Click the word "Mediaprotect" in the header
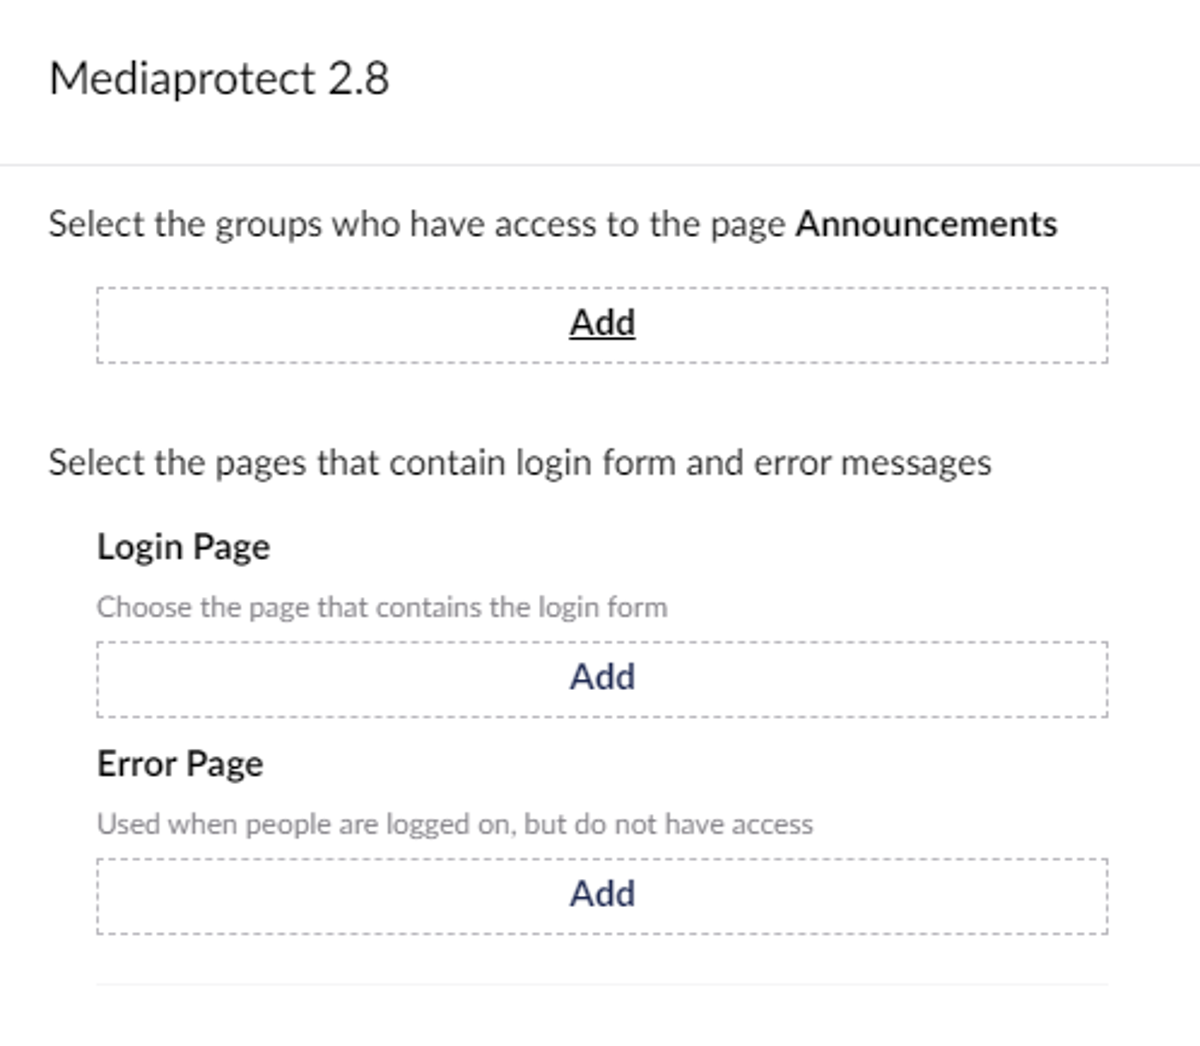Image resolution: width=1200 pixels, height=1046 pixels. click(x=182, y=79)
